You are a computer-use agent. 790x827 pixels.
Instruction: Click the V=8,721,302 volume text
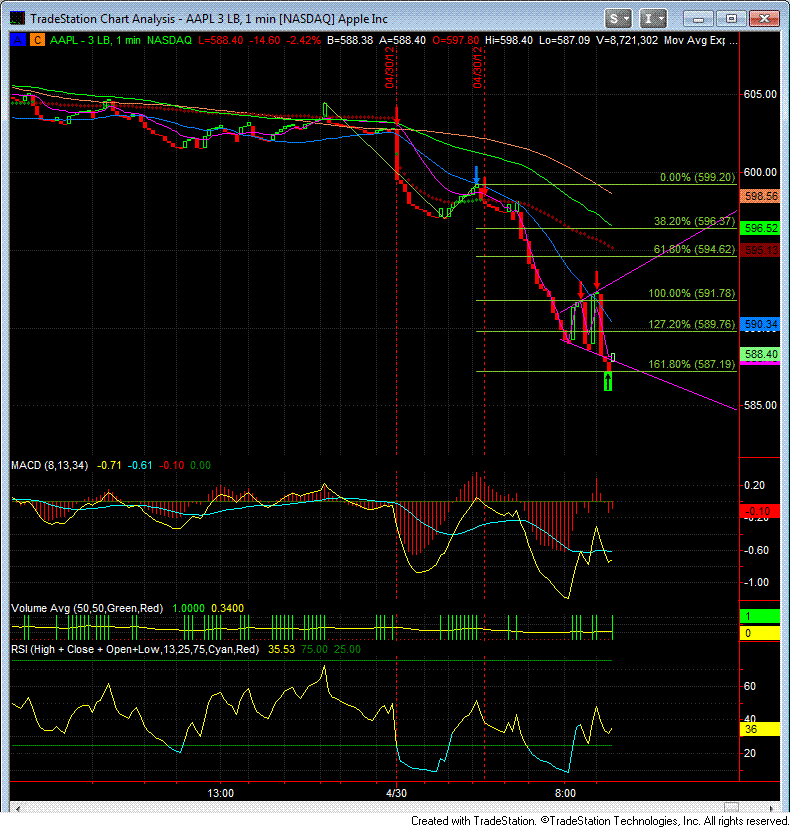click(627, 40)
